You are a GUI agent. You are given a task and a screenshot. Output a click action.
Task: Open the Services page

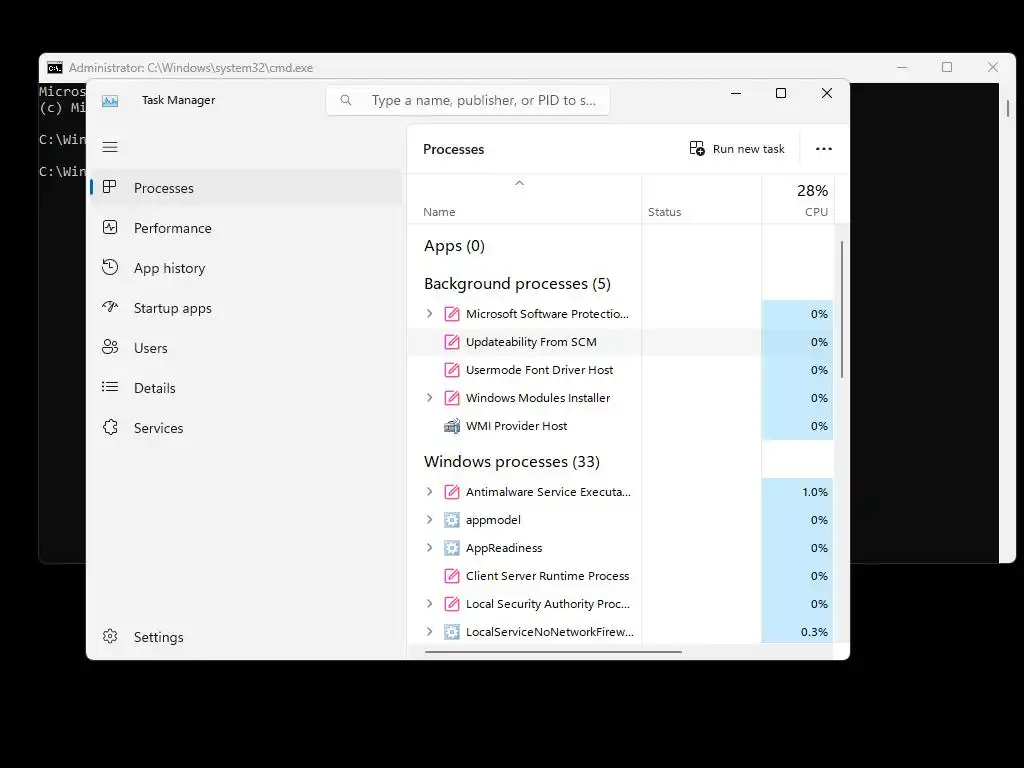click(247, 428)
